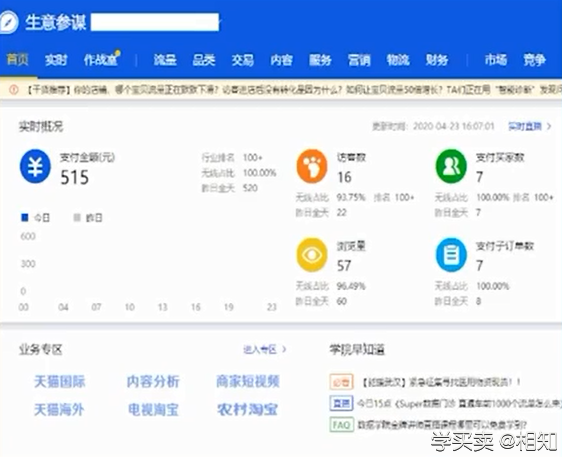Click the 进入专区 link
562x457 pixels.
tap(260, 349)
